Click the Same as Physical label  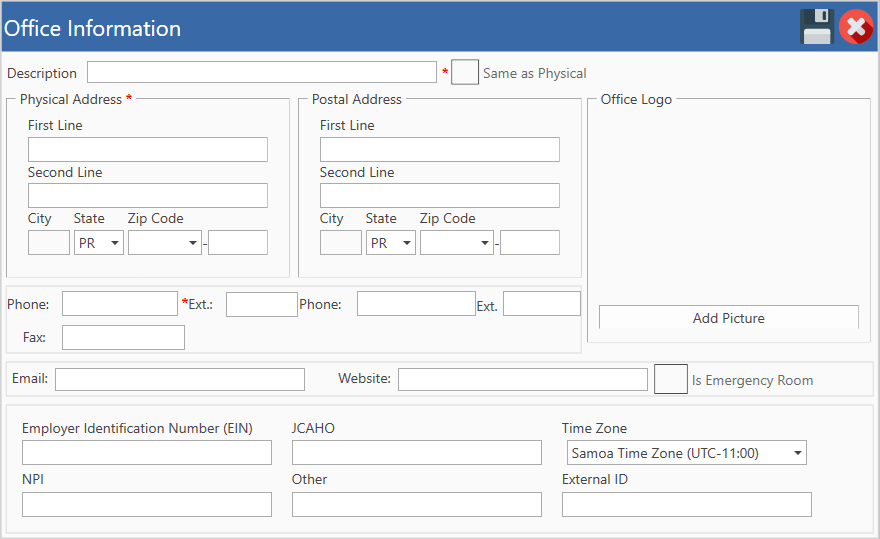coord(534,74)
